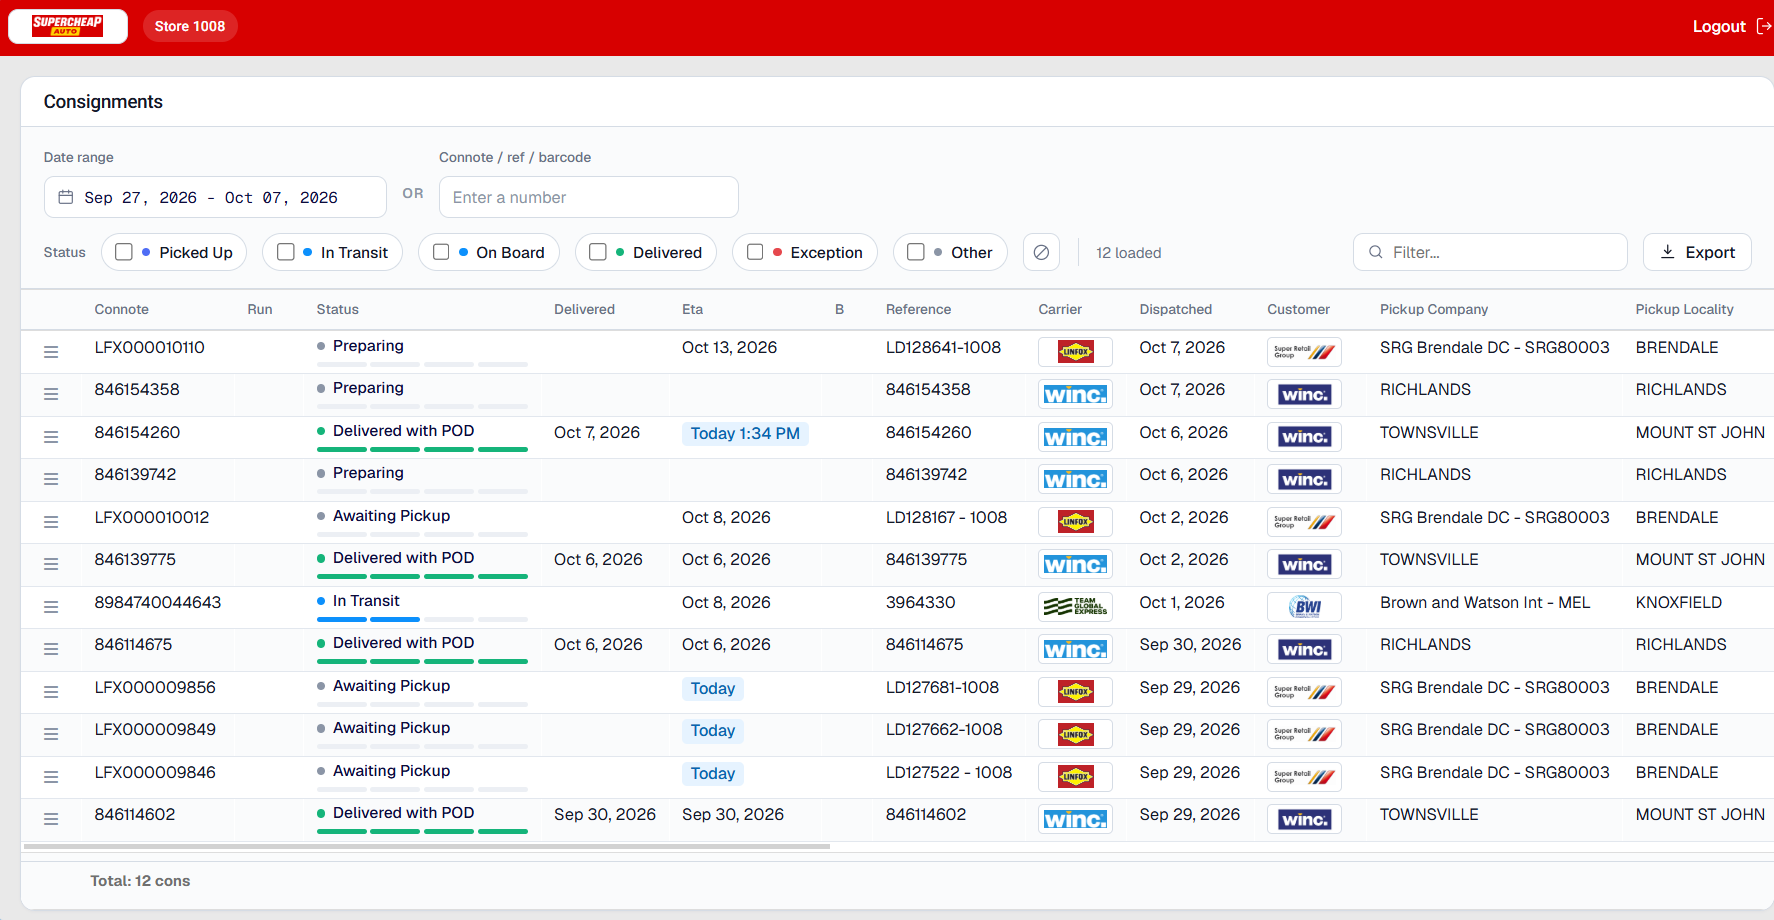The height and width of the screenshot is (920, 1774).
Task: Click the Filter text field
Action: 1490,252
